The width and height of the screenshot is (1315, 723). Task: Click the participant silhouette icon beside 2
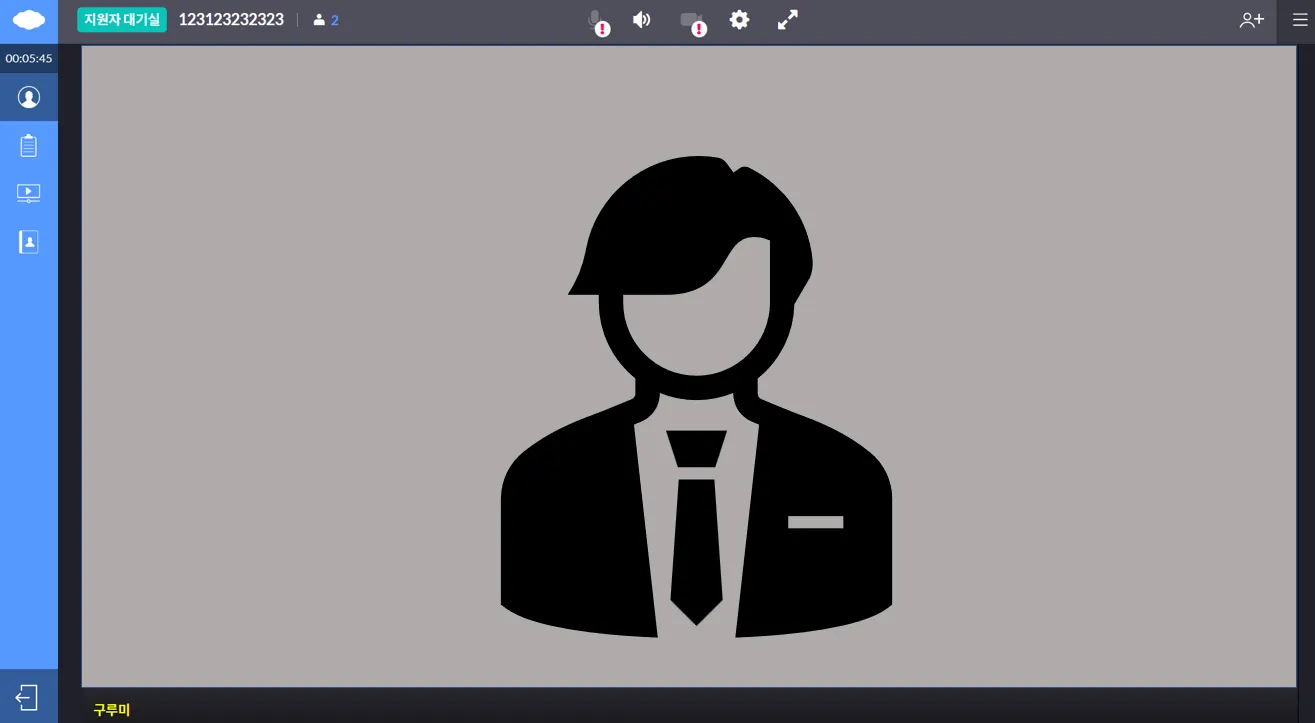319,20
